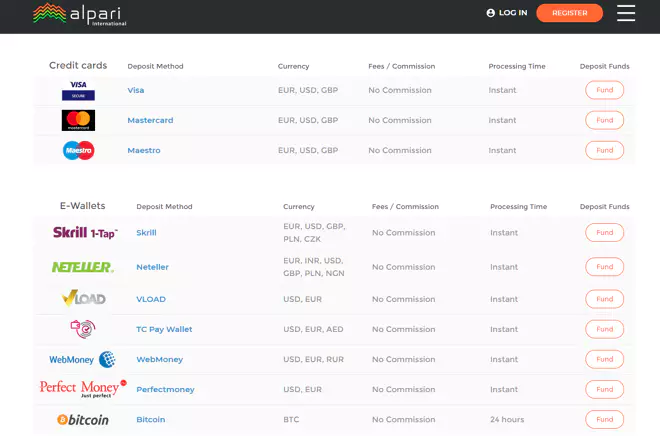
Task: Click the orange REGISTER button
Action: (x=570, y=13)
